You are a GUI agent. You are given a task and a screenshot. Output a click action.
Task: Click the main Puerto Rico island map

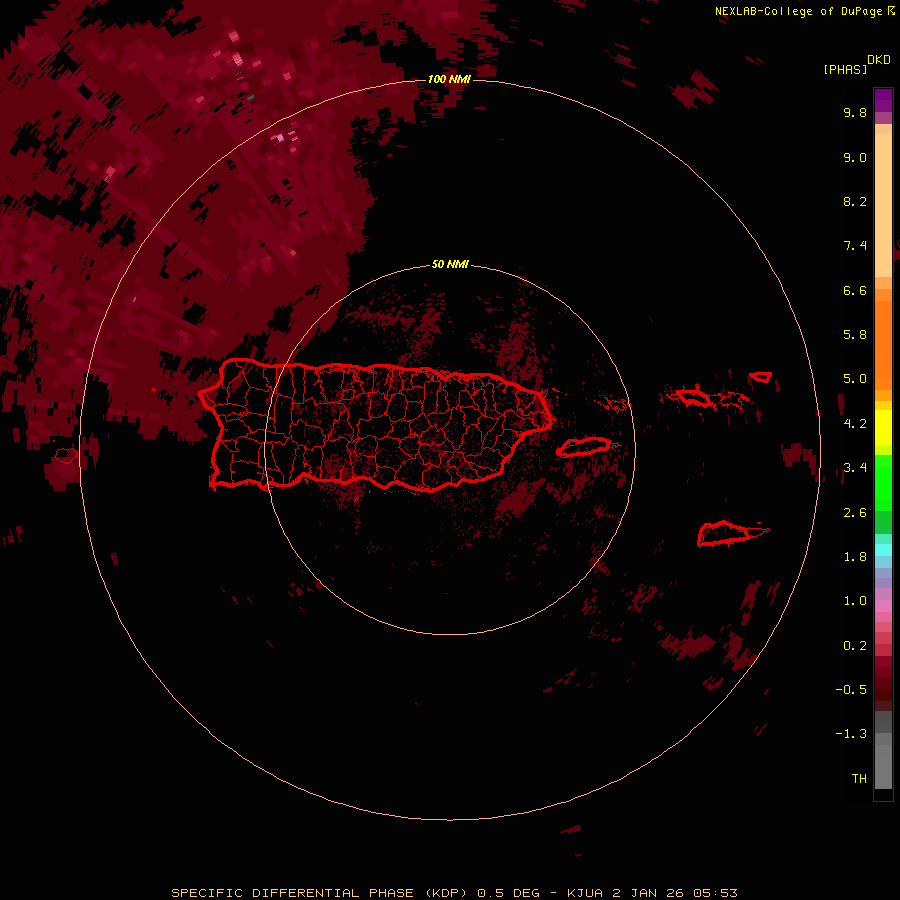tap(376, 426)
